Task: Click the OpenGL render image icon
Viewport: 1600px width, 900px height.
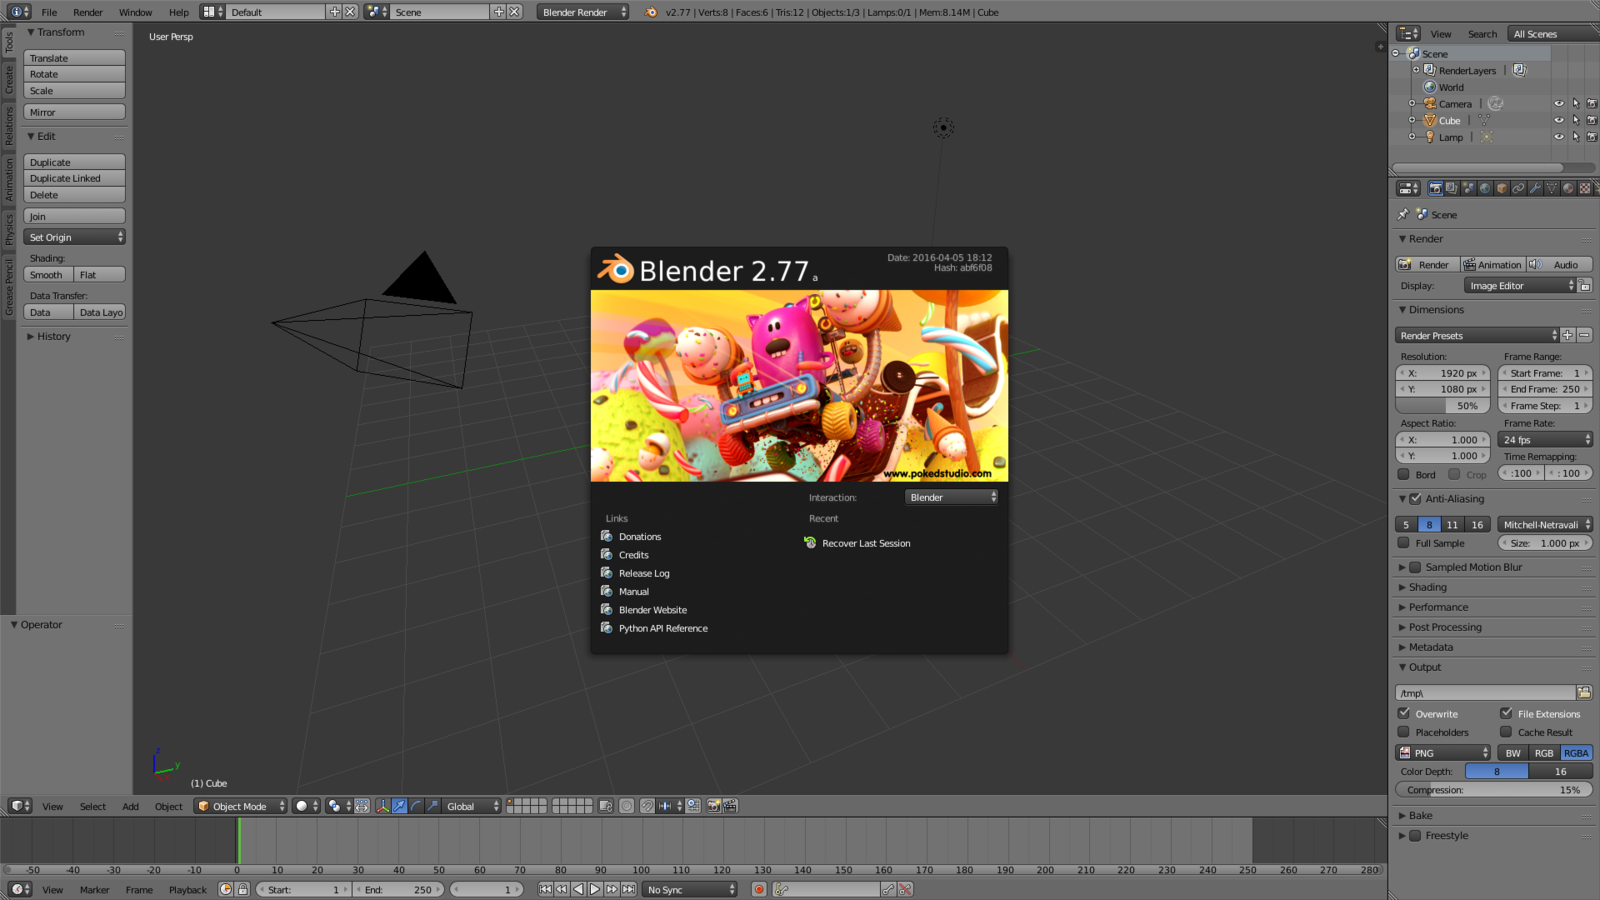Action: (x=713, y=806)
